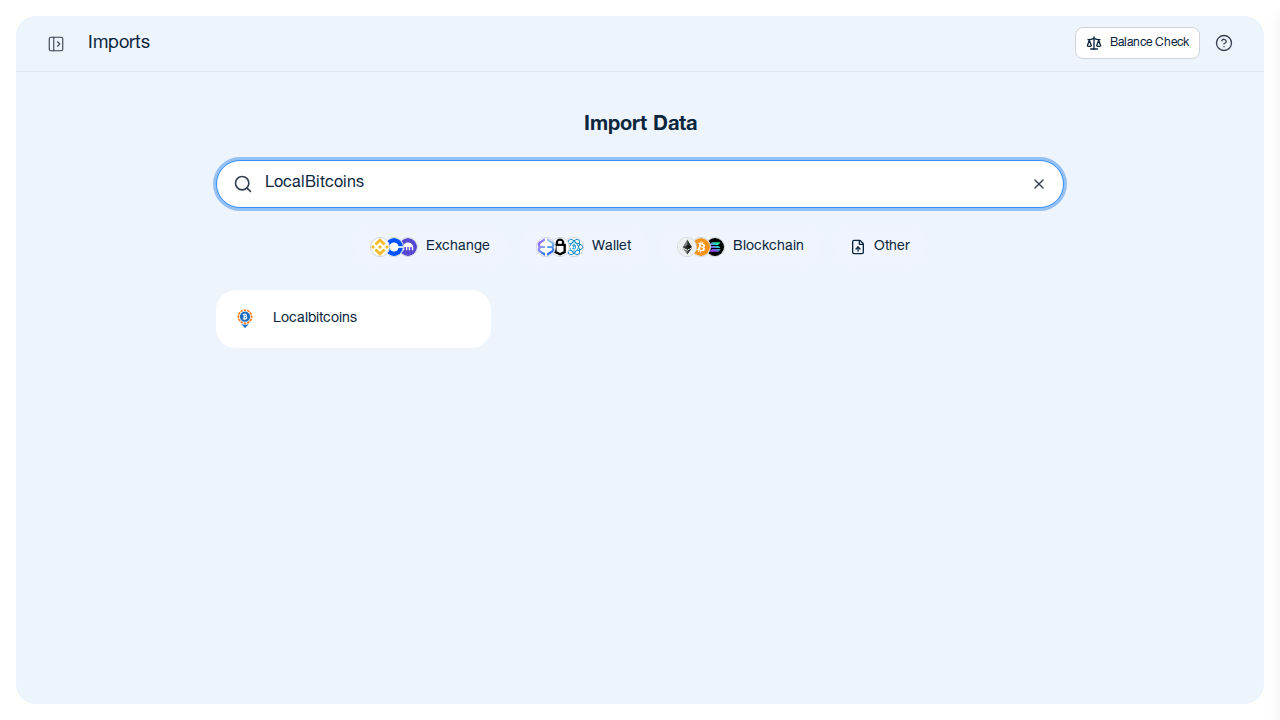Filter by Other category

pos(880,246)
